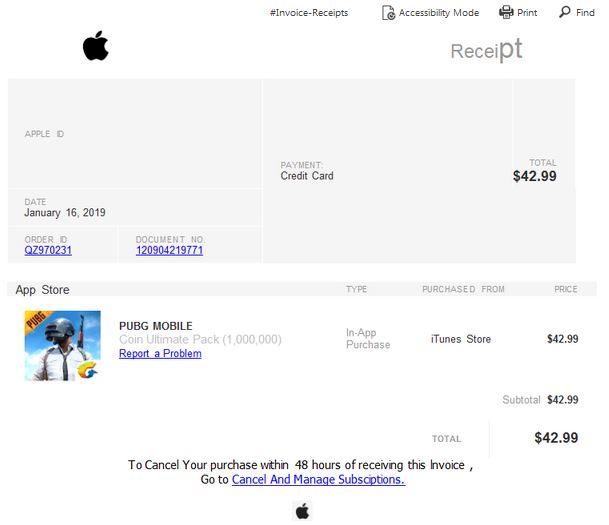Click the Apple logo at top
The image size is (609, 525).
[x=96, y=46]
